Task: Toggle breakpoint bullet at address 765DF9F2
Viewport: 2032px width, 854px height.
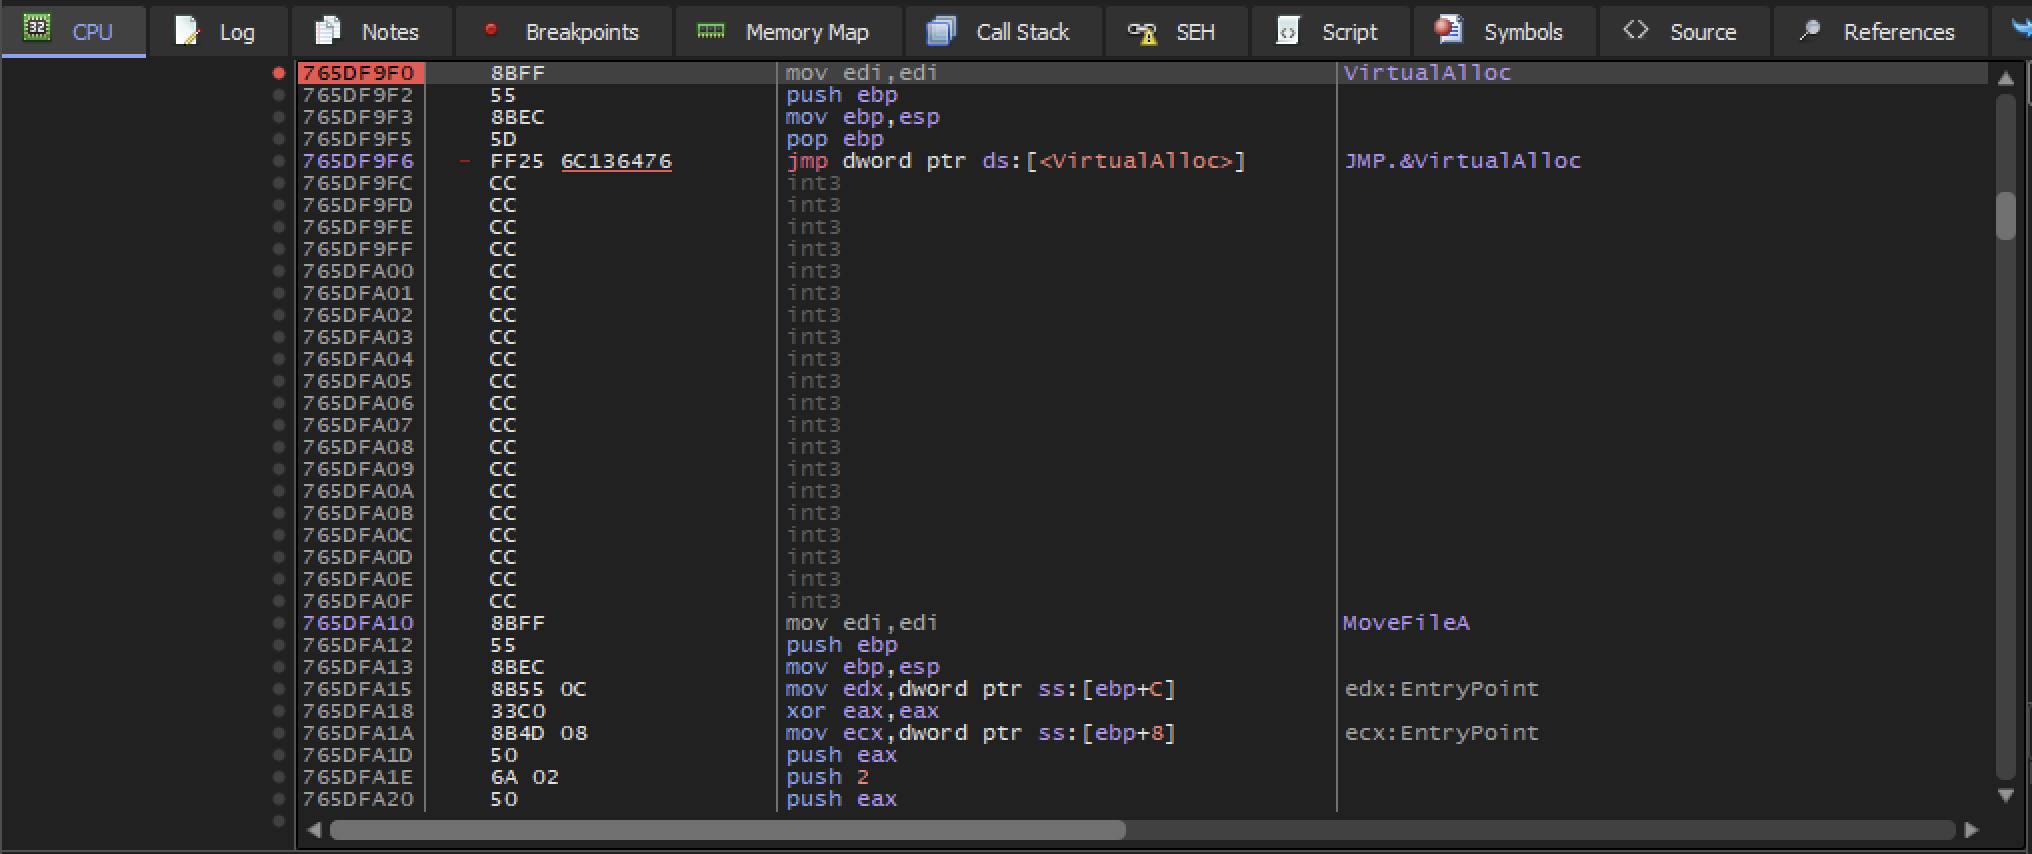Action: pos(279,95)
